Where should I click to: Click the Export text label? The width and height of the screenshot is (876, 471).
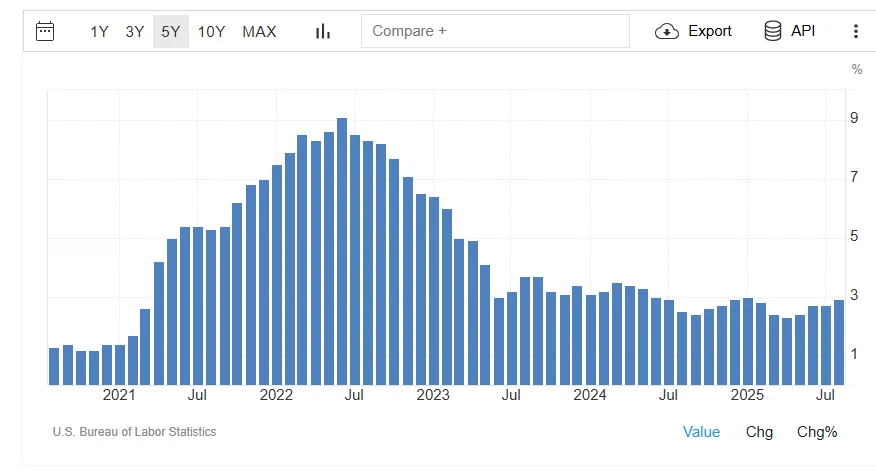(710, 31)
